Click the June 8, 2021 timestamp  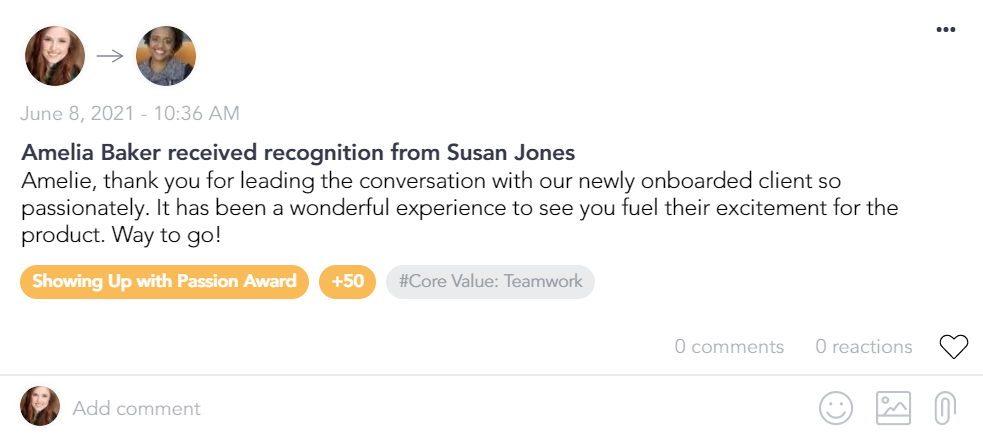tap(130, 114)
